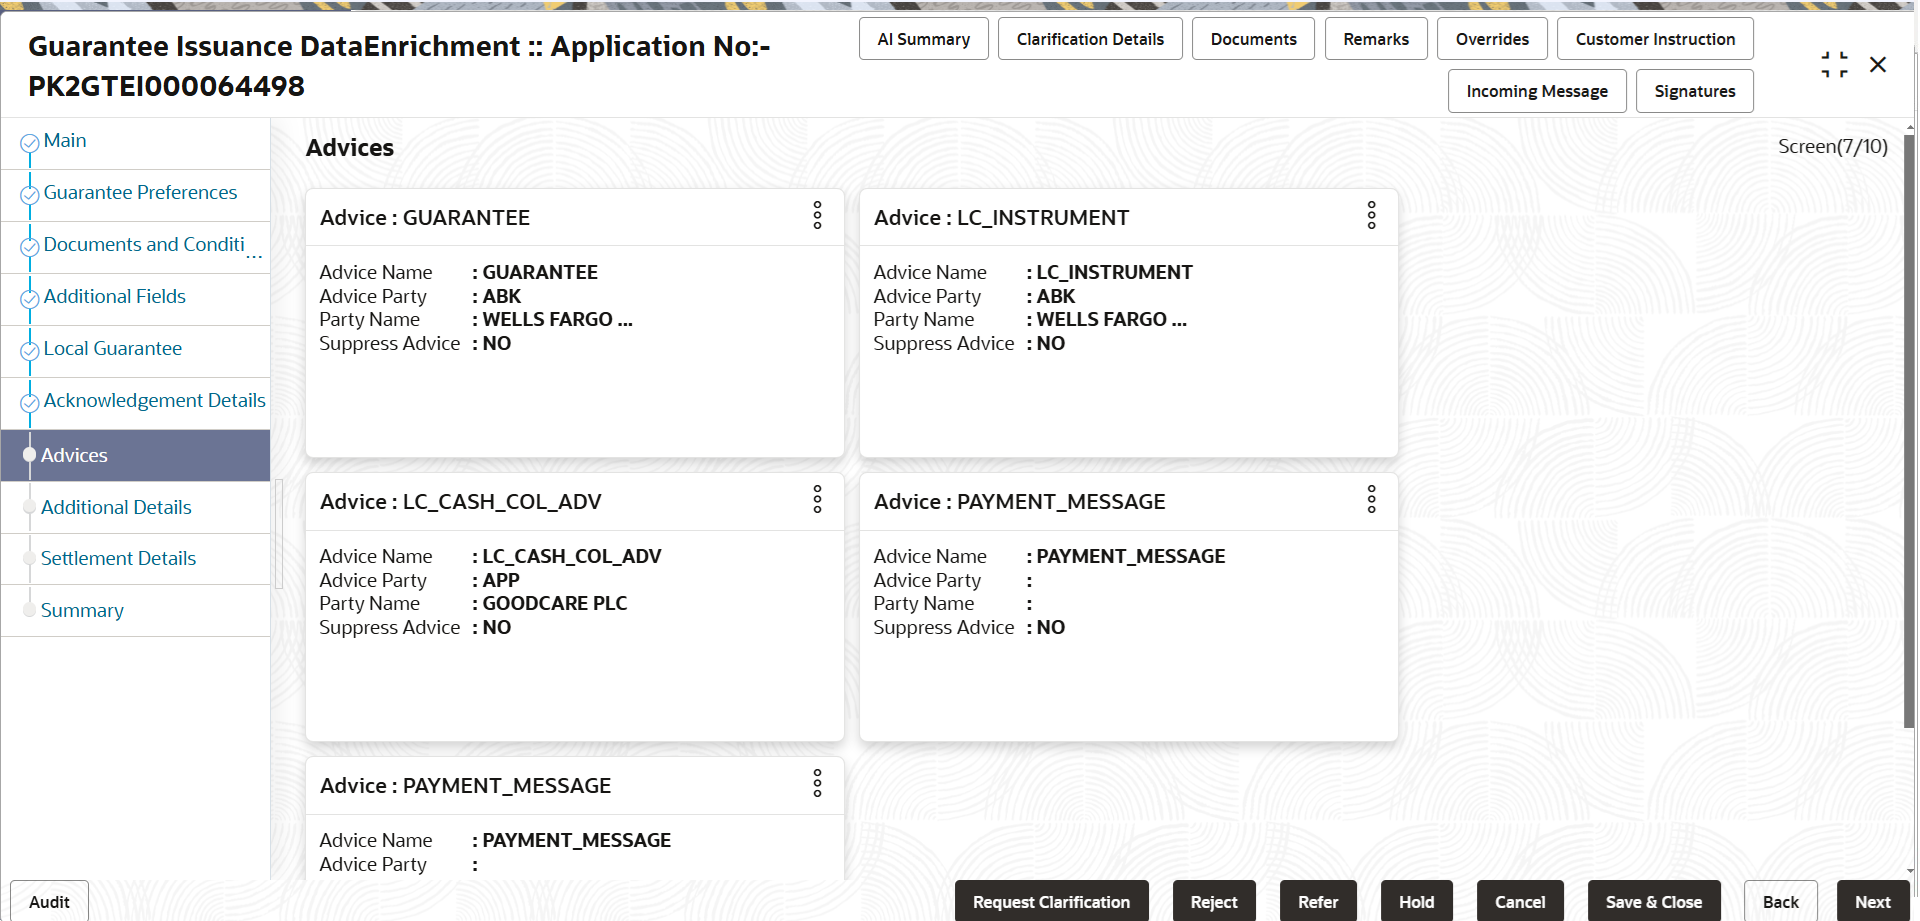The width and height of the screenshot is (1920, 921).
Task: Go to Main step in sidebar
Action: (65, 141)
